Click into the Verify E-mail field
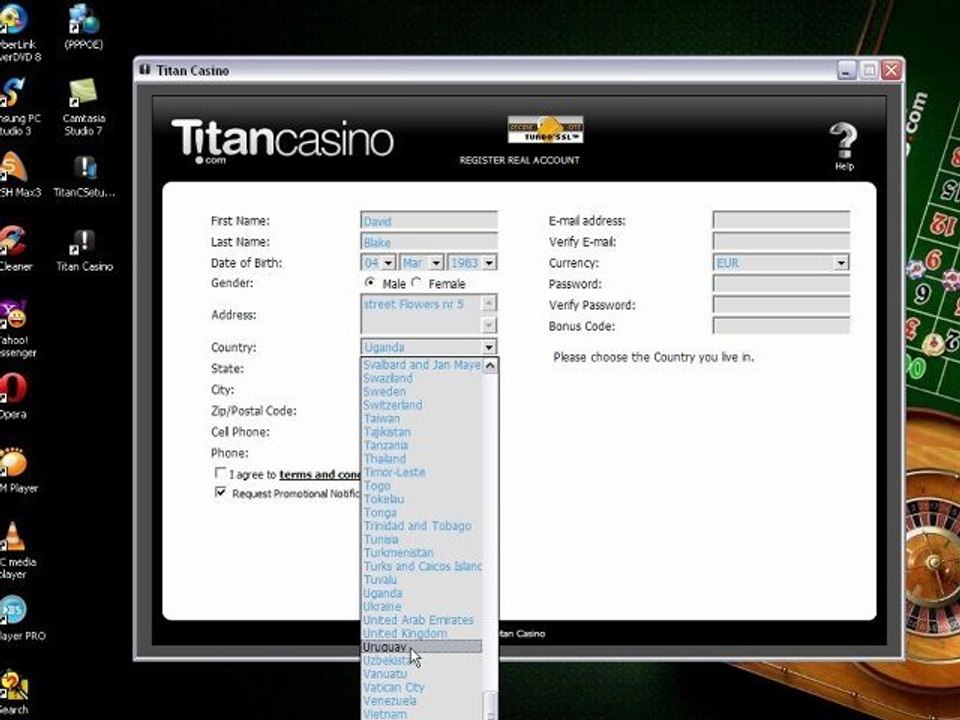The image size is (960, 720). (x=781, y=241)
